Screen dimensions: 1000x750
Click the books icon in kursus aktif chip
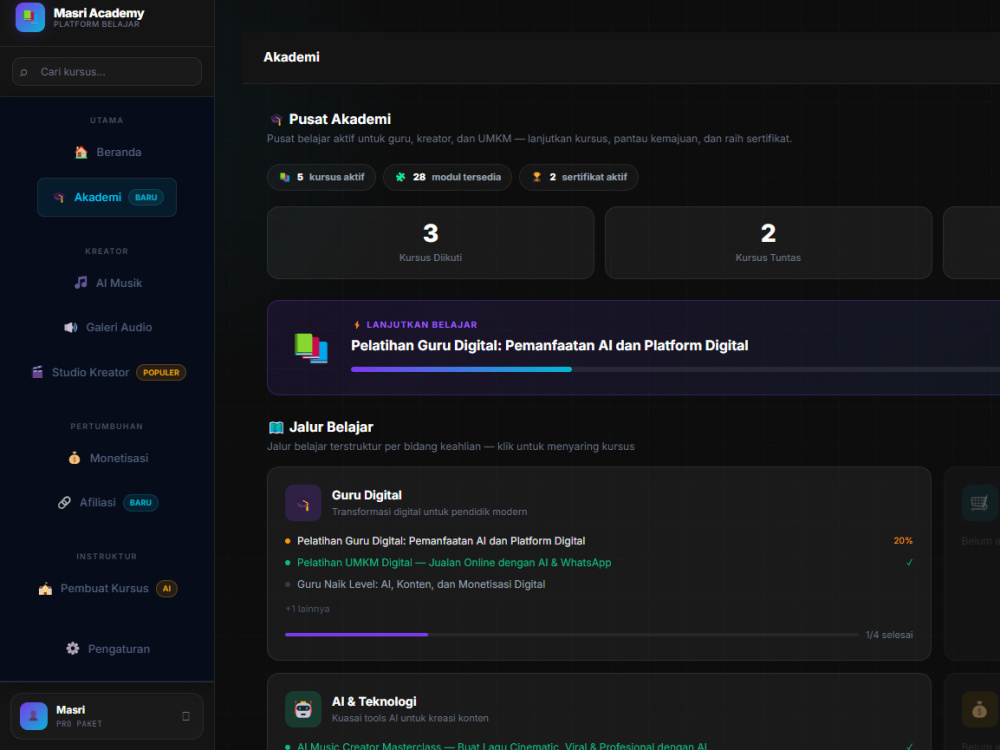(x=284, y=177)
